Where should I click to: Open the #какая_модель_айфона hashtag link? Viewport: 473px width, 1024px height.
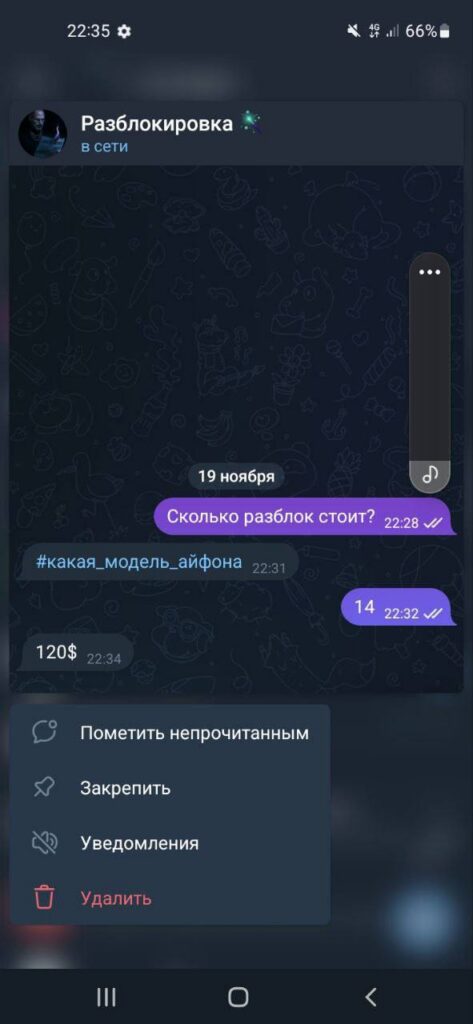(x=139, y=562)
